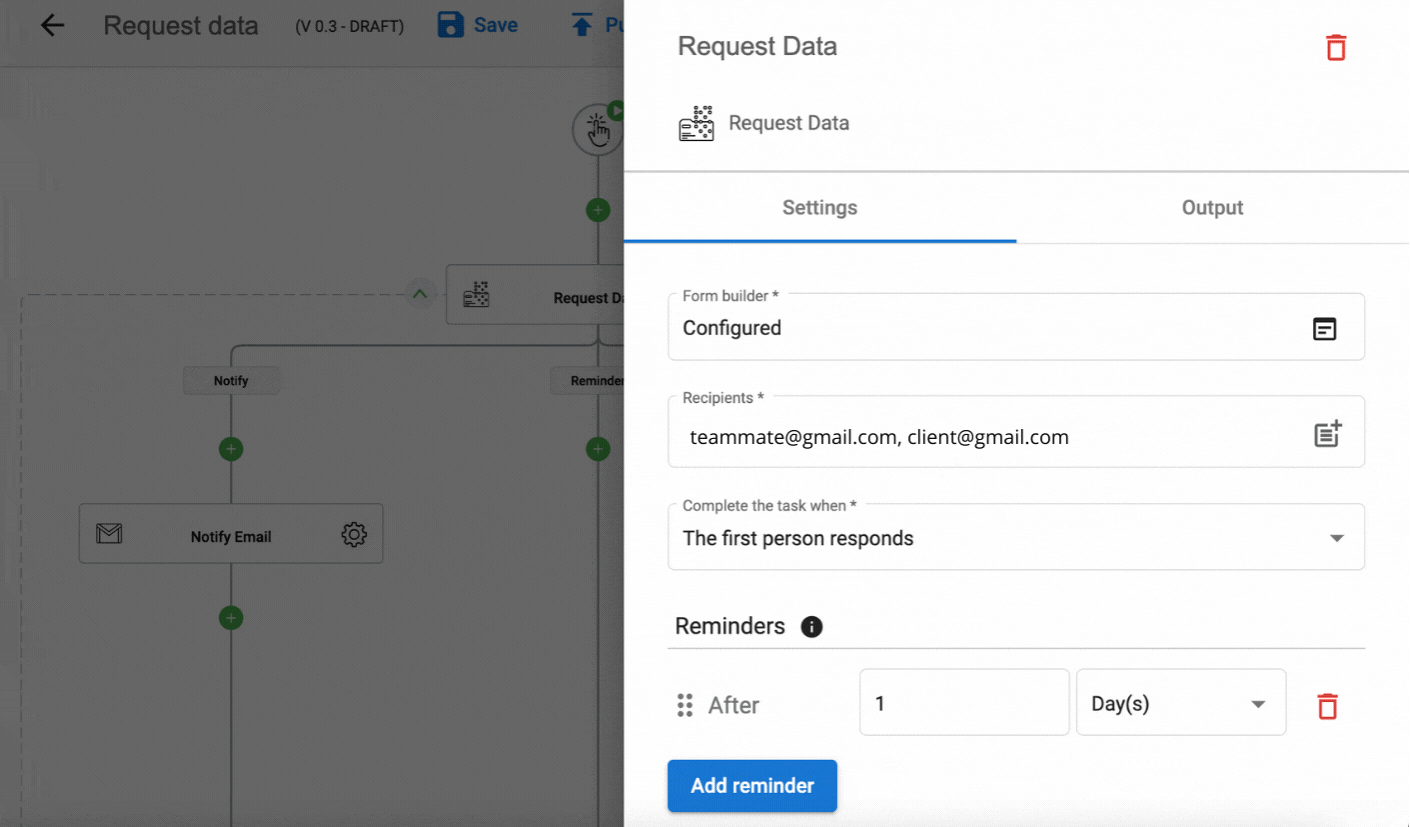The image size is (1410, 827).
Task: Collapse the Request Data branches chevron
Action: [421, 294]
